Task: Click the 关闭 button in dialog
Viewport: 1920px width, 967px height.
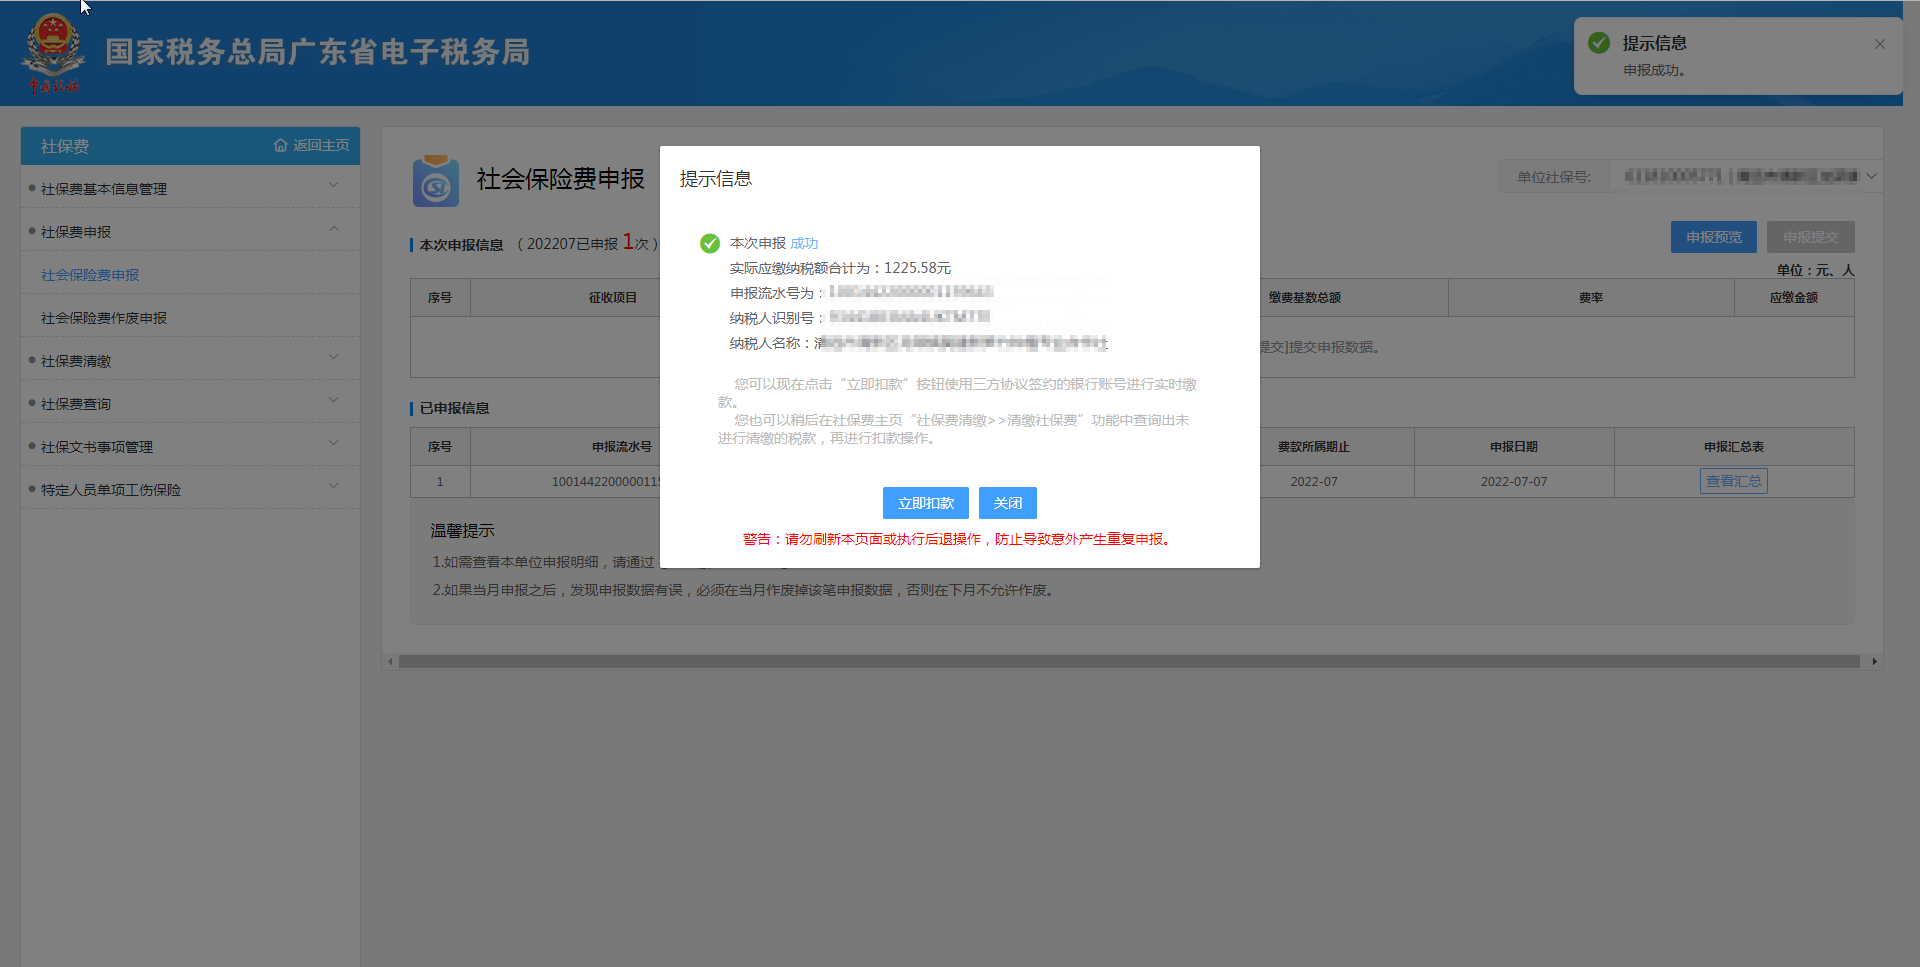Action: pos(1007,503)
